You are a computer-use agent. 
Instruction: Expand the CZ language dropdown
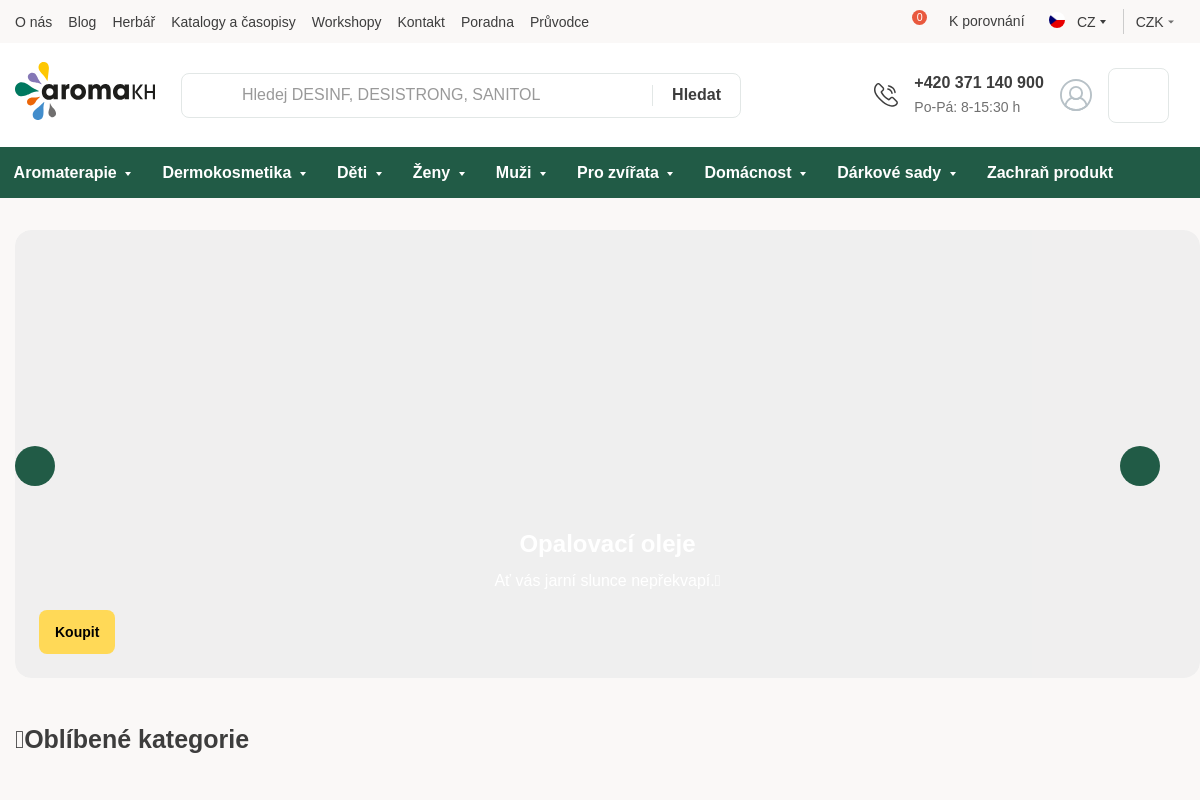tap(1091, 22)
